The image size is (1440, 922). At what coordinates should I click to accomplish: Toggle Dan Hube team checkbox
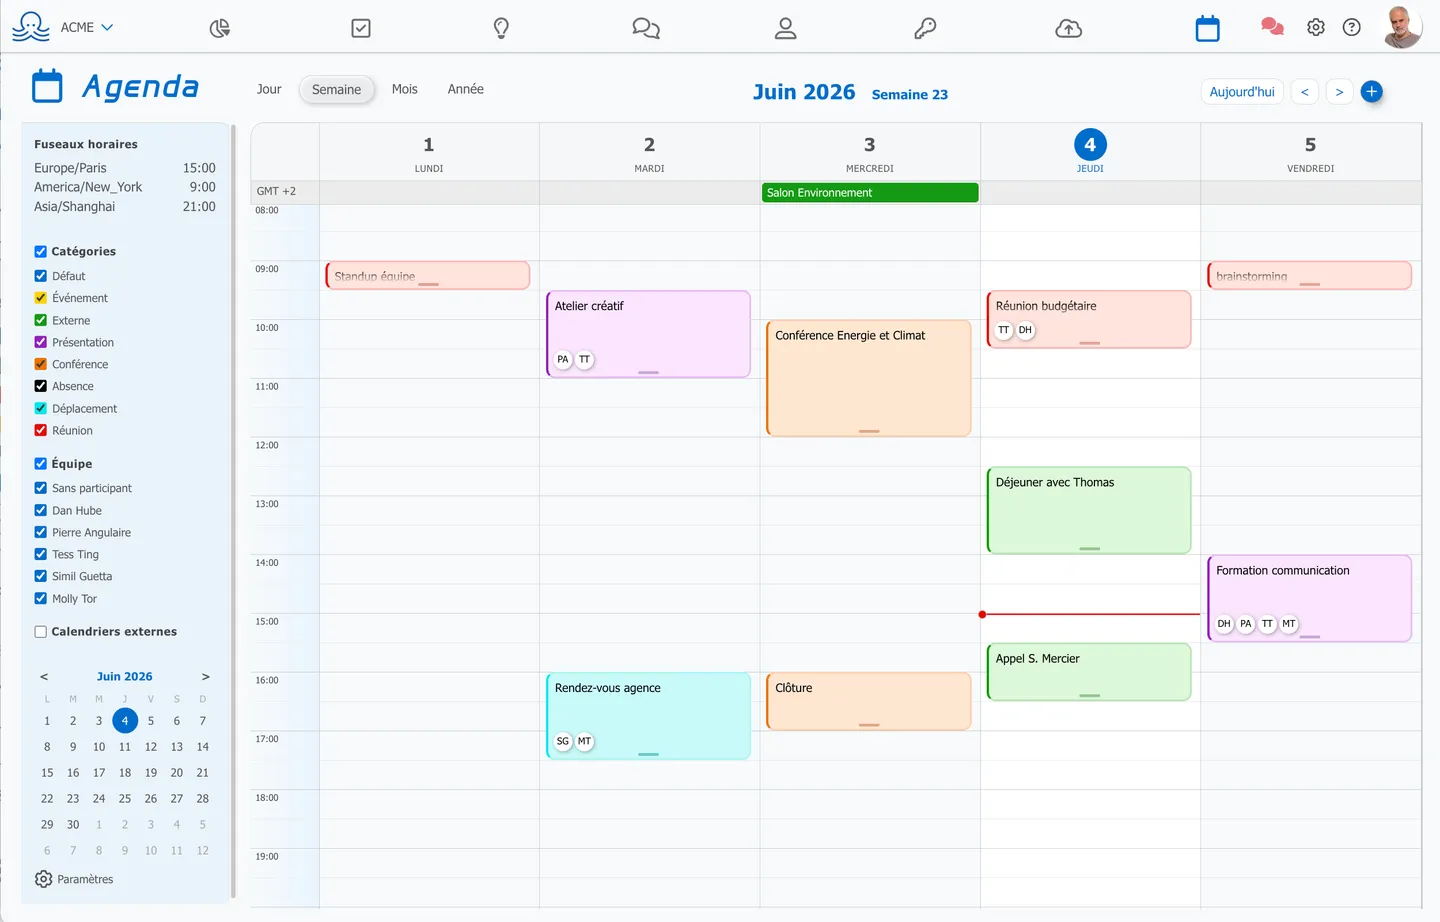click(x=41, y=510)
